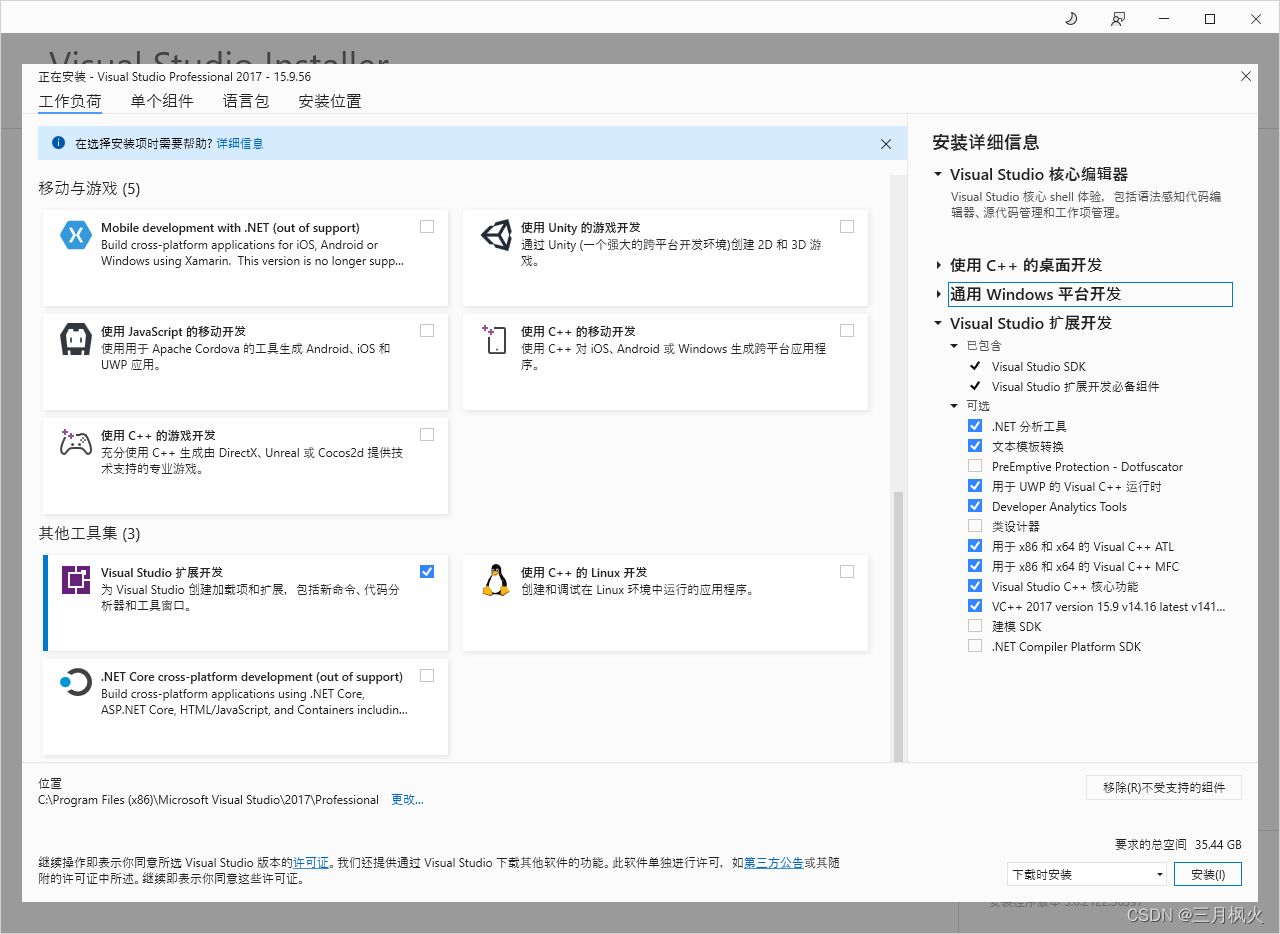Click 更改... to change install location
1280x934 pixels.
407,800
